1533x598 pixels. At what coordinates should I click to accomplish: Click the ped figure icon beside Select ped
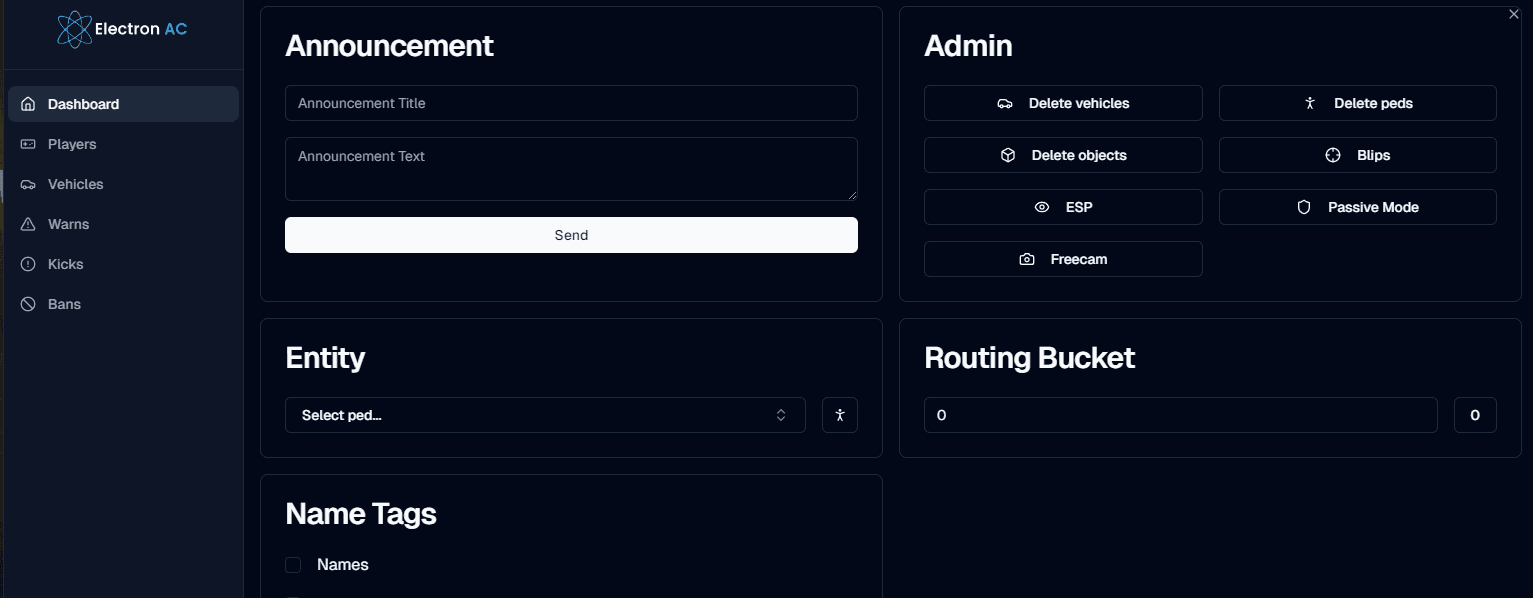(839, 415)
